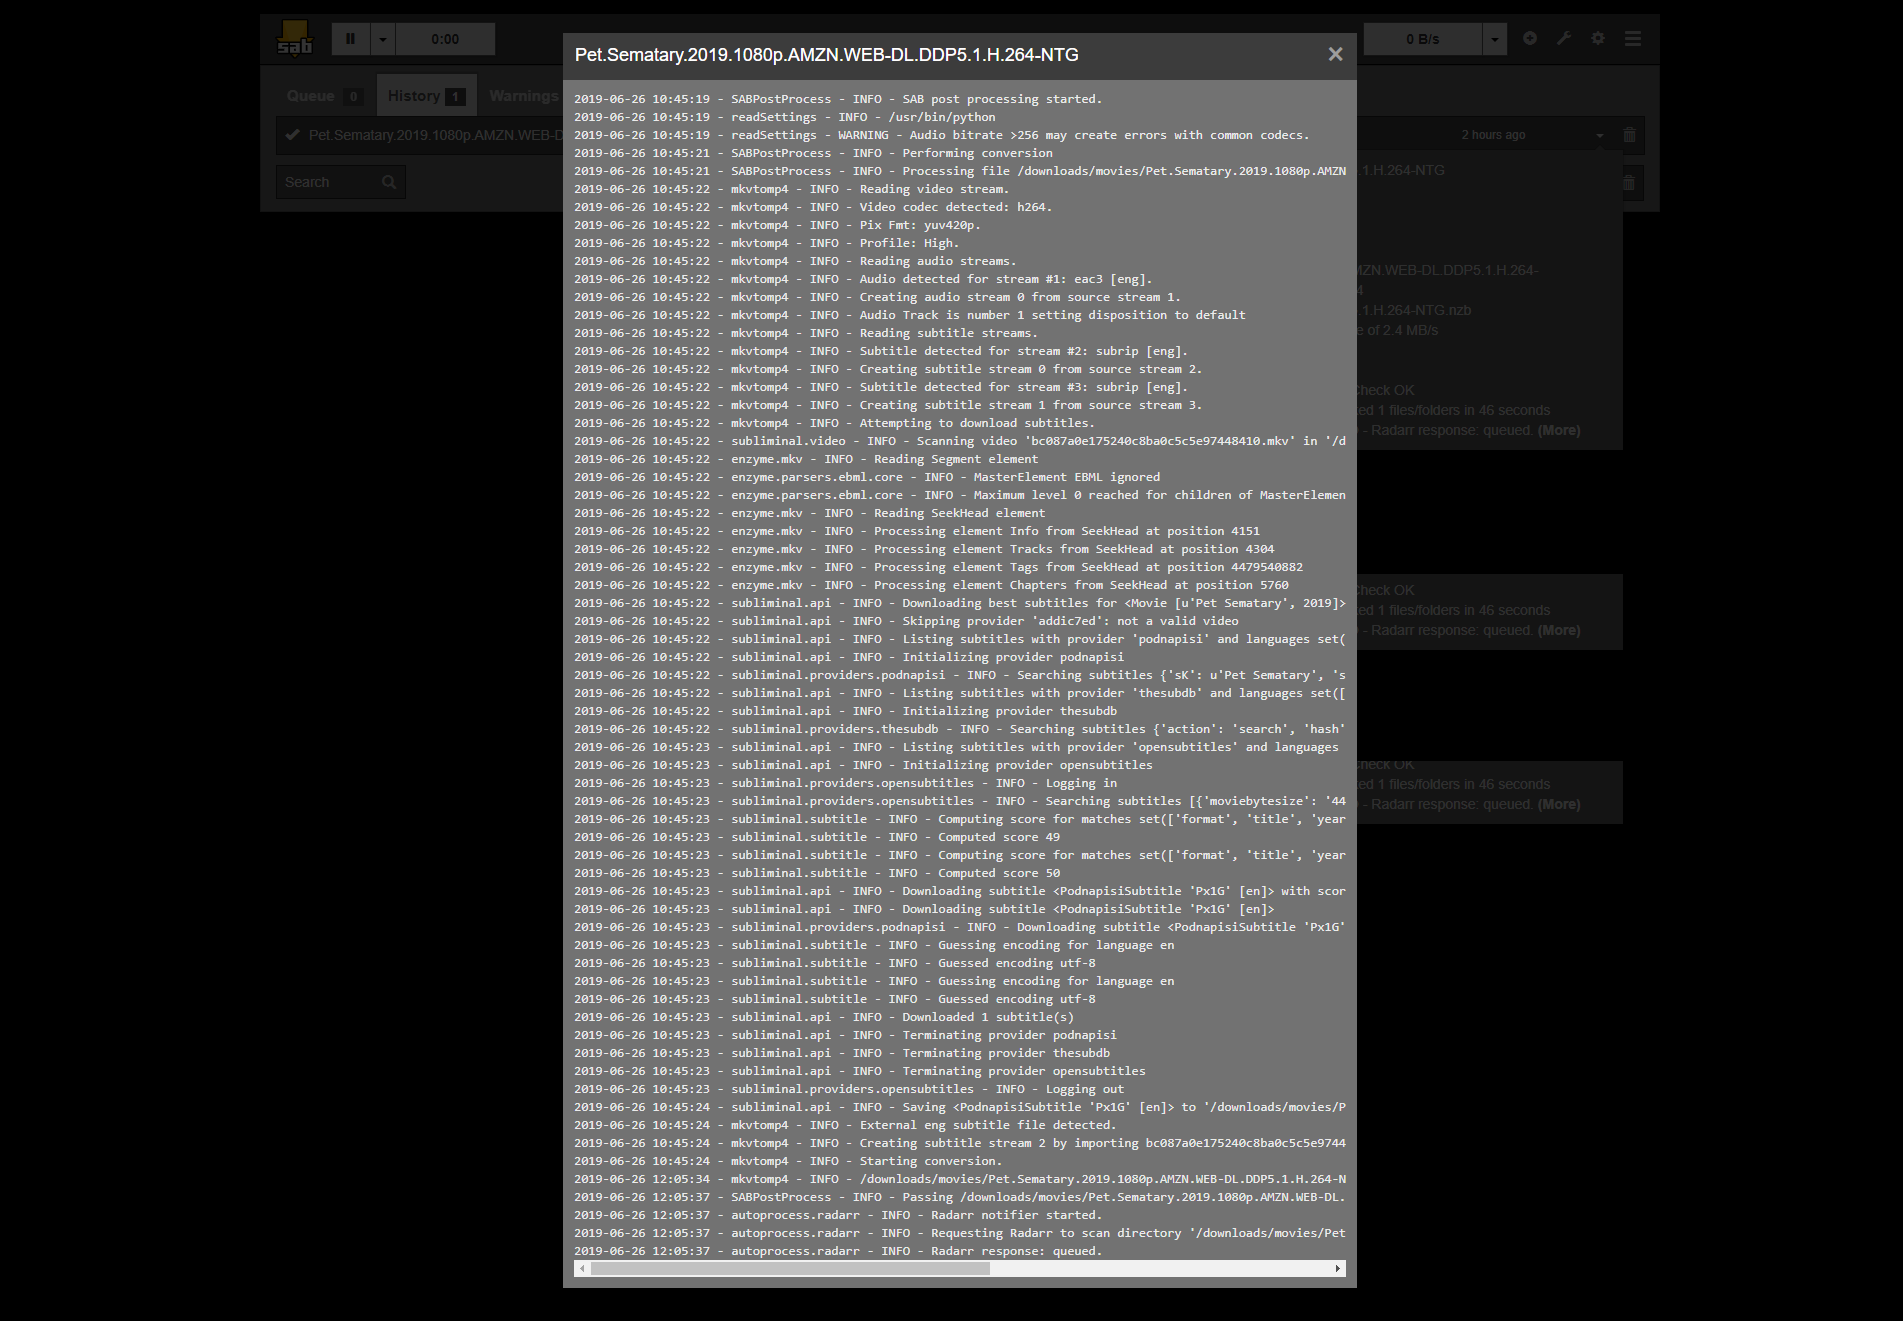Open the speed limit dropdown
Screen dimensions: 1903x1321
pyautogui.click(x=1493, y=38)
